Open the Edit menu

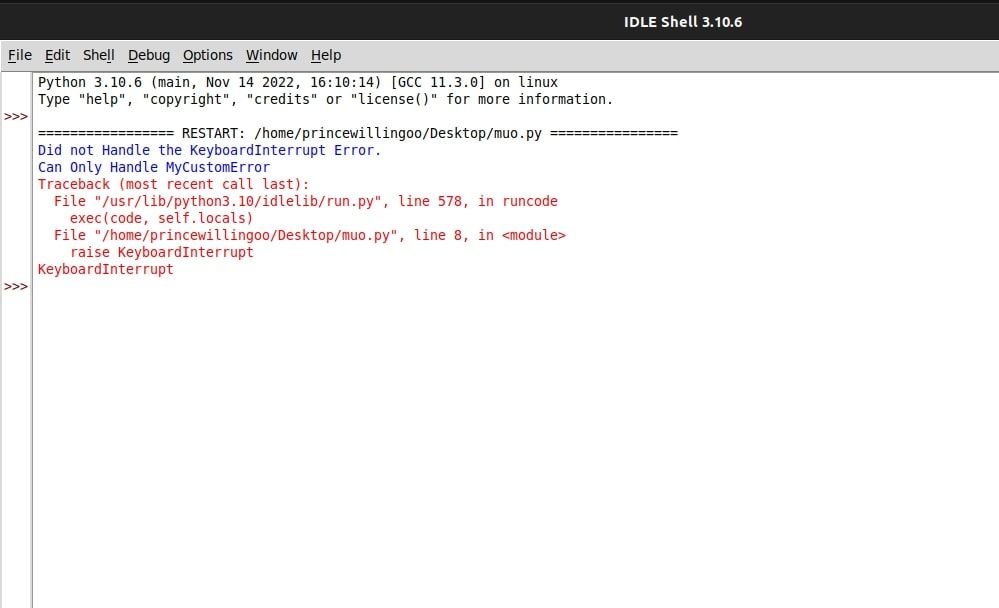57,55
